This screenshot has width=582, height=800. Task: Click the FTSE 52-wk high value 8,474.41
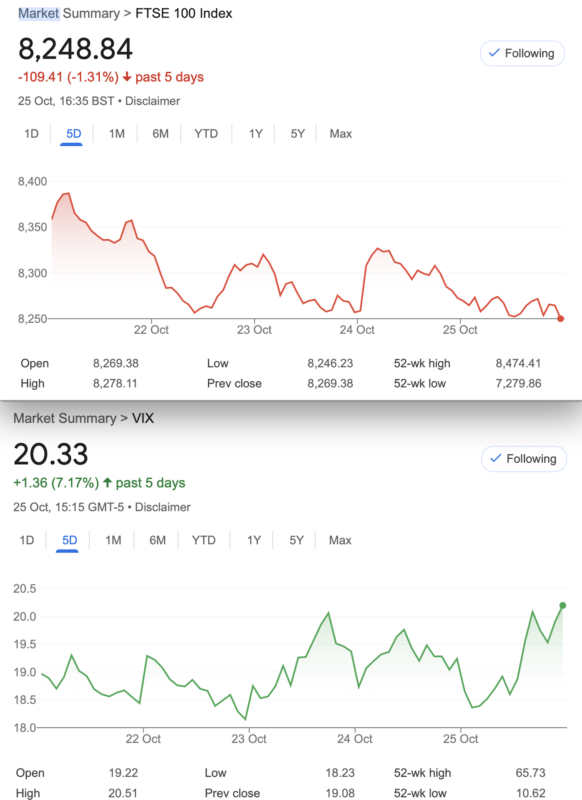tap(518, 363)
